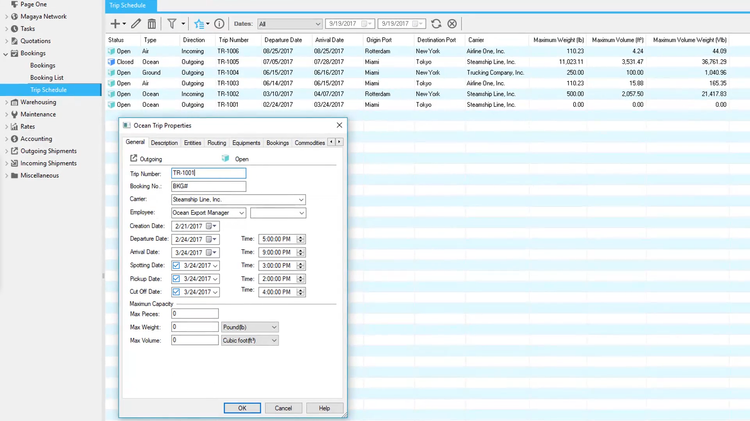Click the Actions icon beside filter
This screenshot has width=750, height=421.
click(x=199, y=24)
